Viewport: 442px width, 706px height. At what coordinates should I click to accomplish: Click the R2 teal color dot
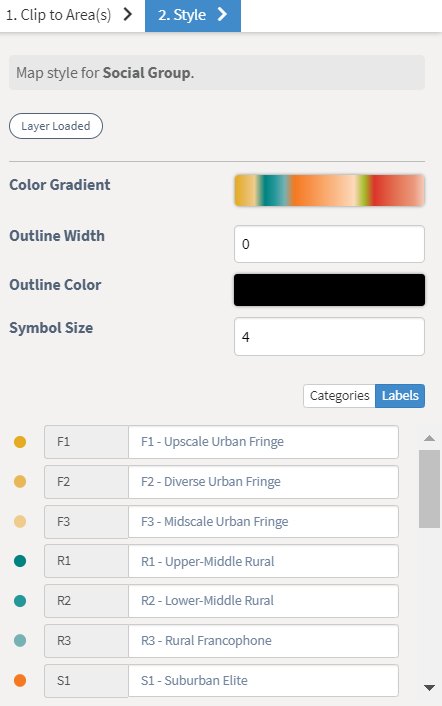click(20, 601)
